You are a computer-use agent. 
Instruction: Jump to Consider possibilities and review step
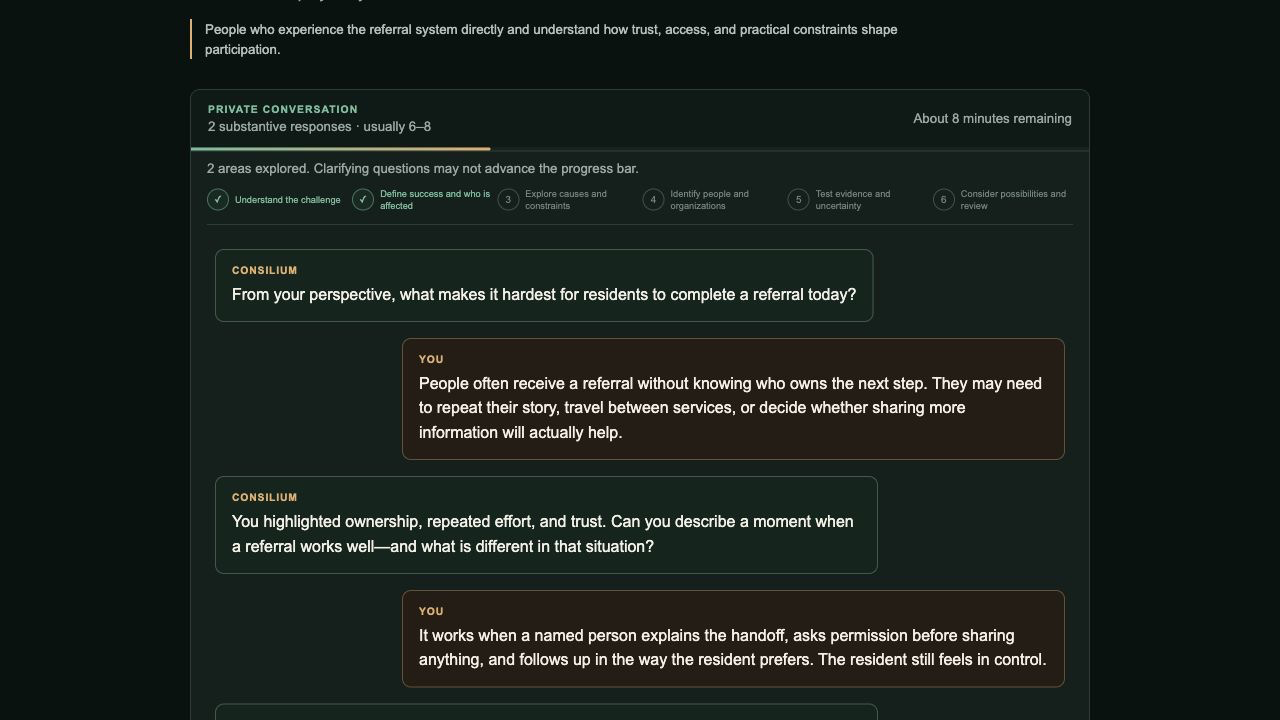1013,200
